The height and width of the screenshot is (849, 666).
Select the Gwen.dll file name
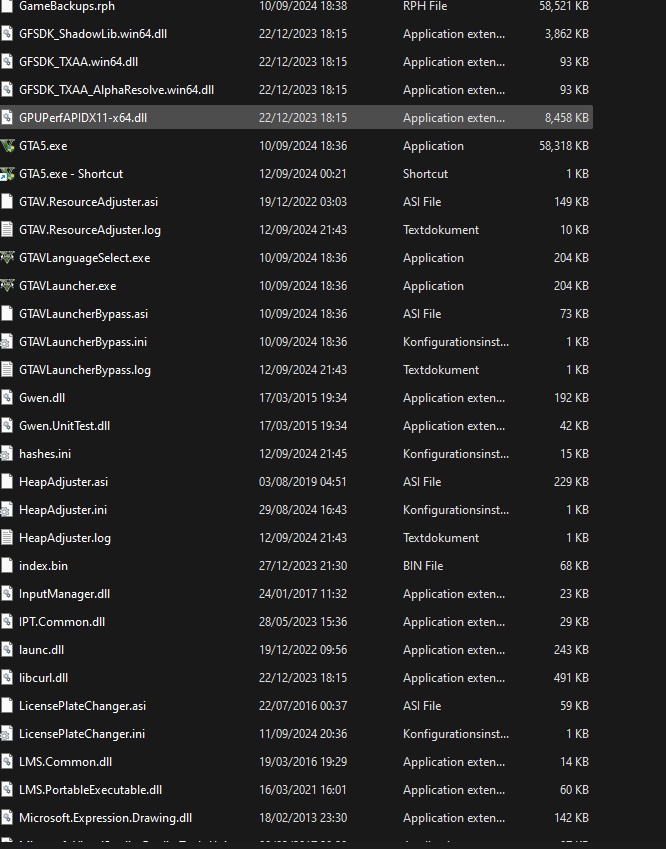tap(42, 398)
